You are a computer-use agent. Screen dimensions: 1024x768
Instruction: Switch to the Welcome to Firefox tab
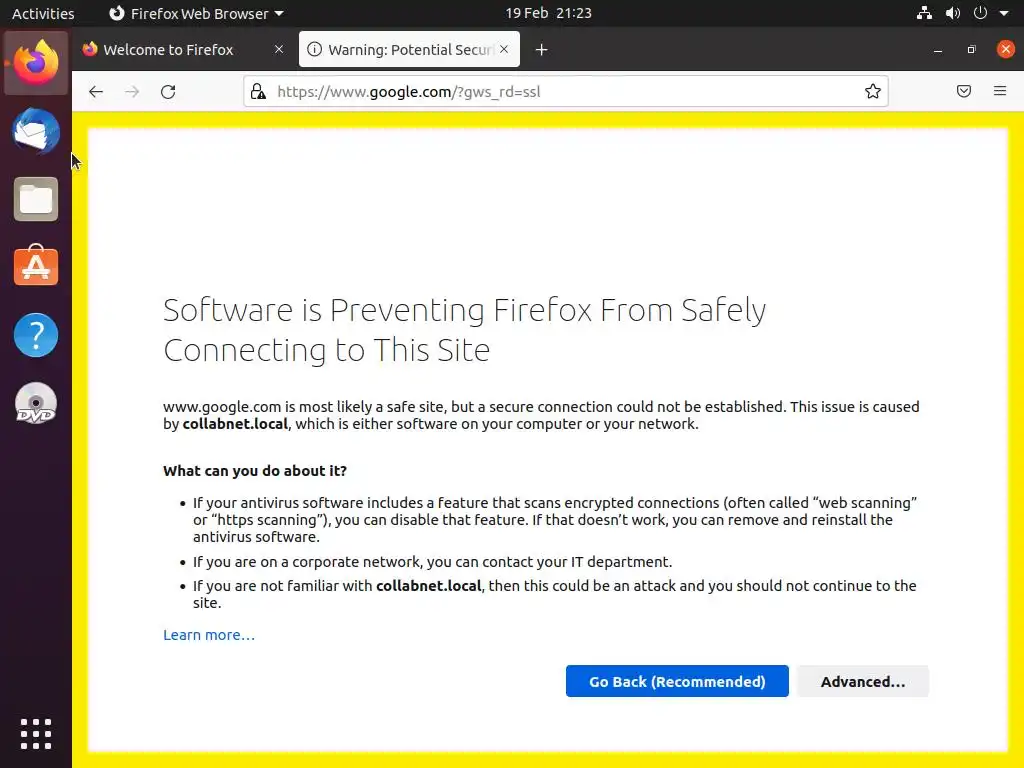click(168, 50)
